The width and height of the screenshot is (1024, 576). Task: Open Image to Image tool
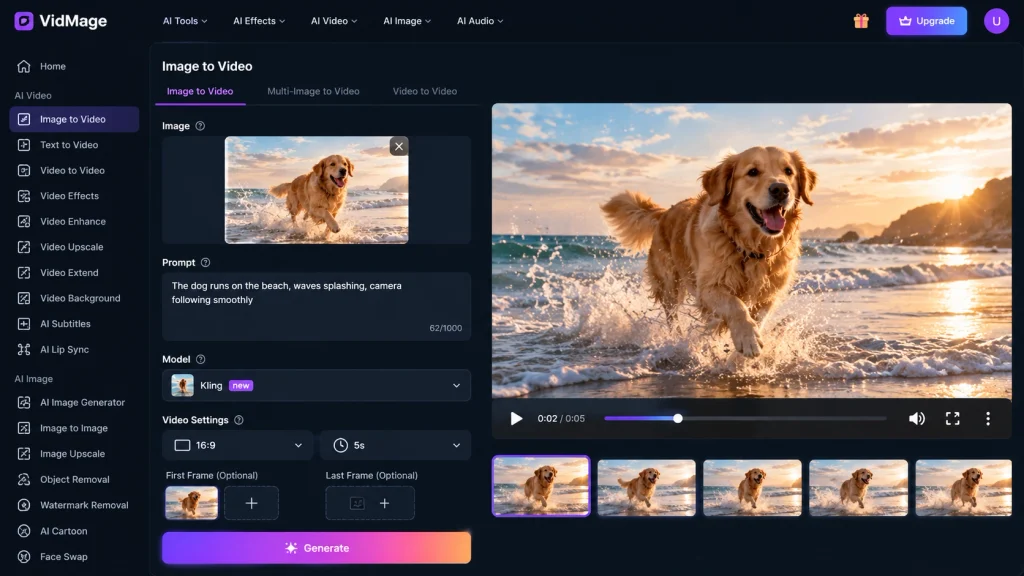coord(74,428)
